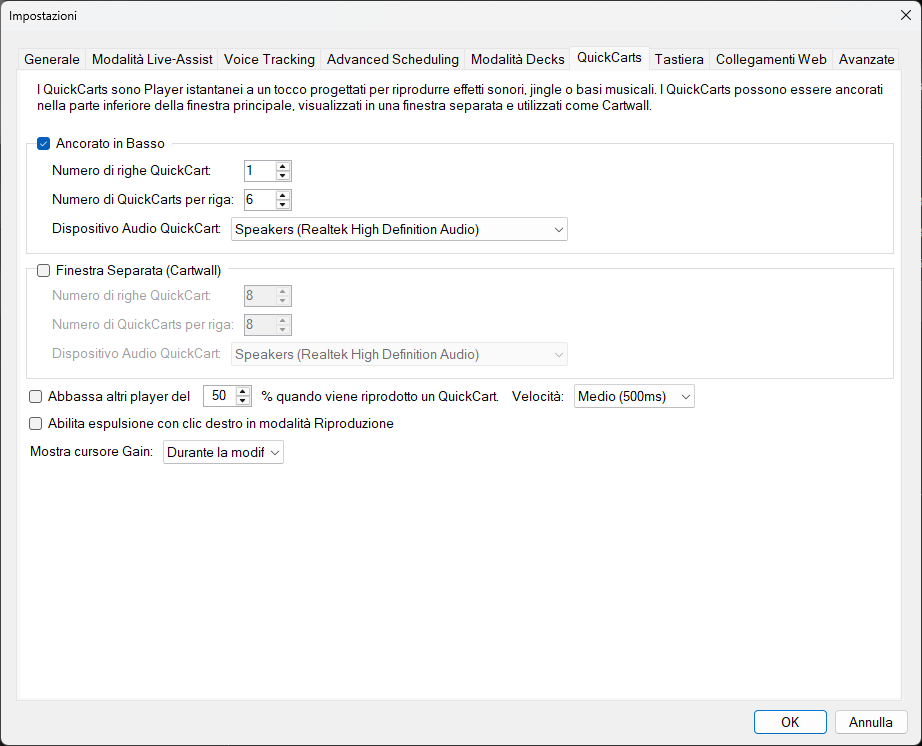Screen dimensions: 922x746
Task: Click the QuickCarts per riga field showing 6
Action: (x=260, y=200)
